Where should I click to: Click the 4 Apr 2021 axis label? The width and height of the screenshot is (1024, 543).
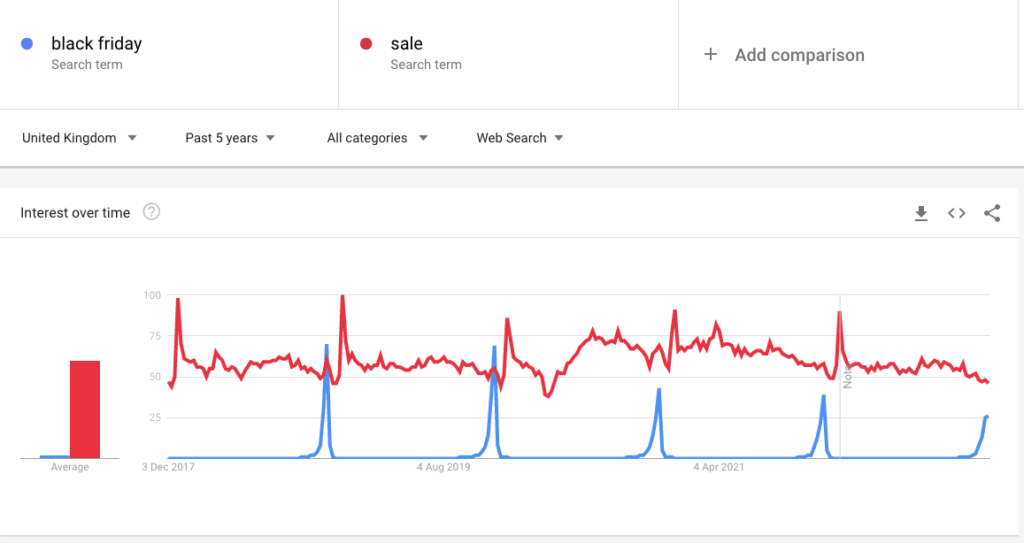tap(718, 467)
